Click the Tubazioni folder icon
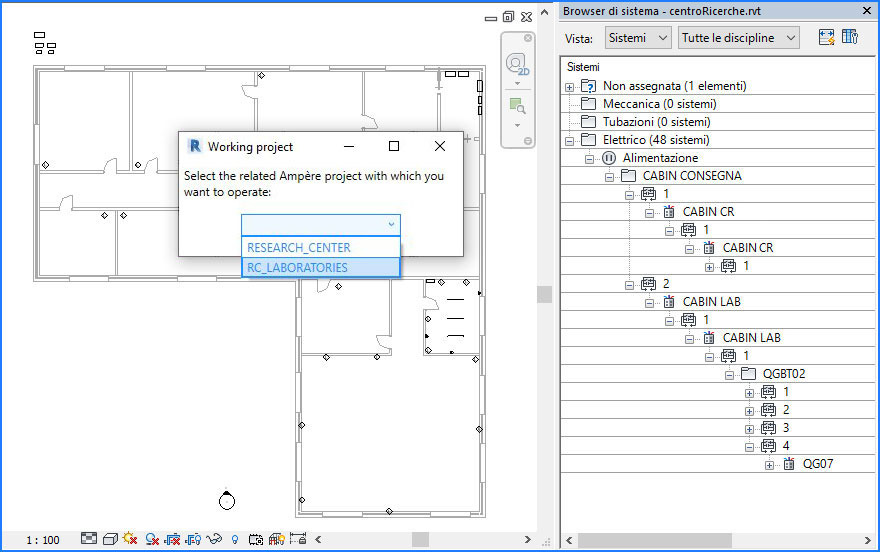 588,122
